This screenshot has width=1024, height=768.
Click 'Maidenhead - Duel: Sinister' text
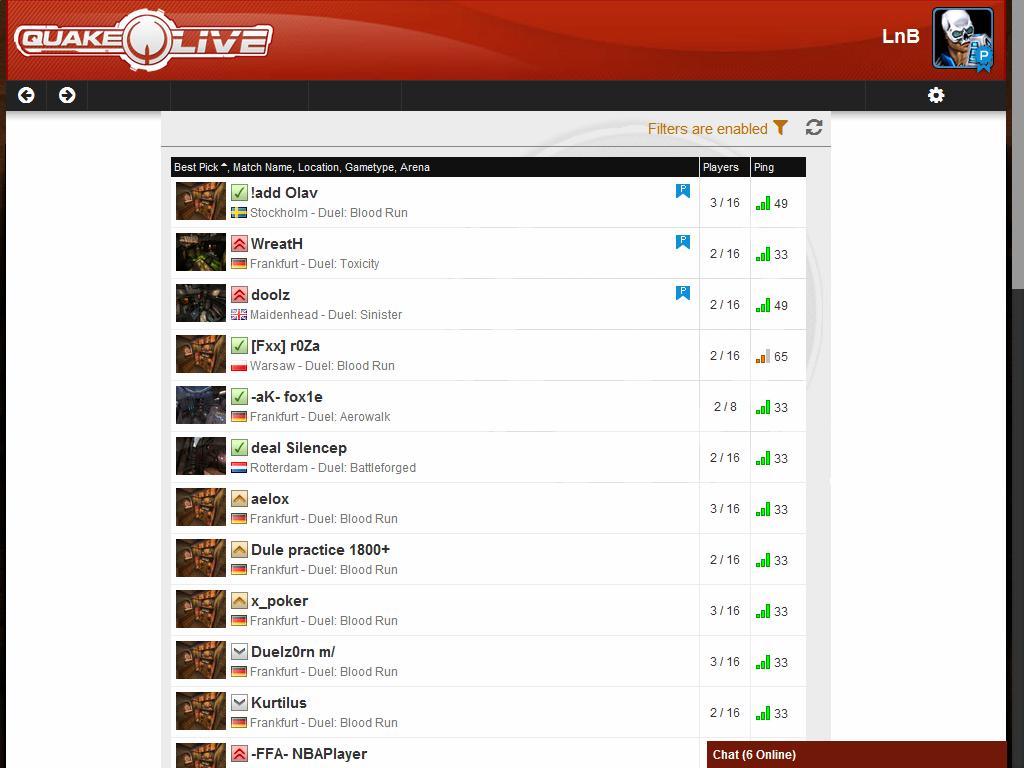[x=326, y=315]
